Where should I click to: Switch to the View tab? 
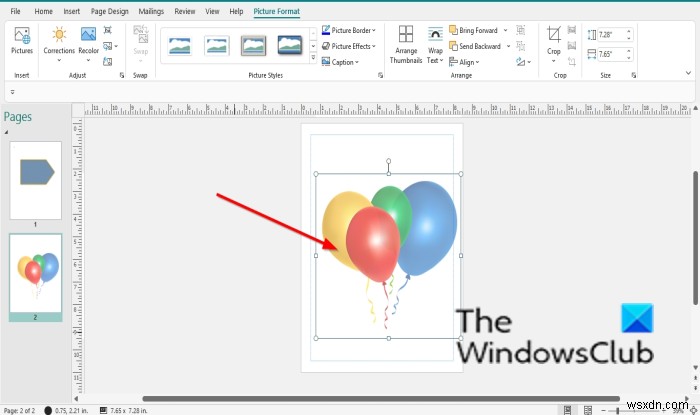click(x=212, y=11)
